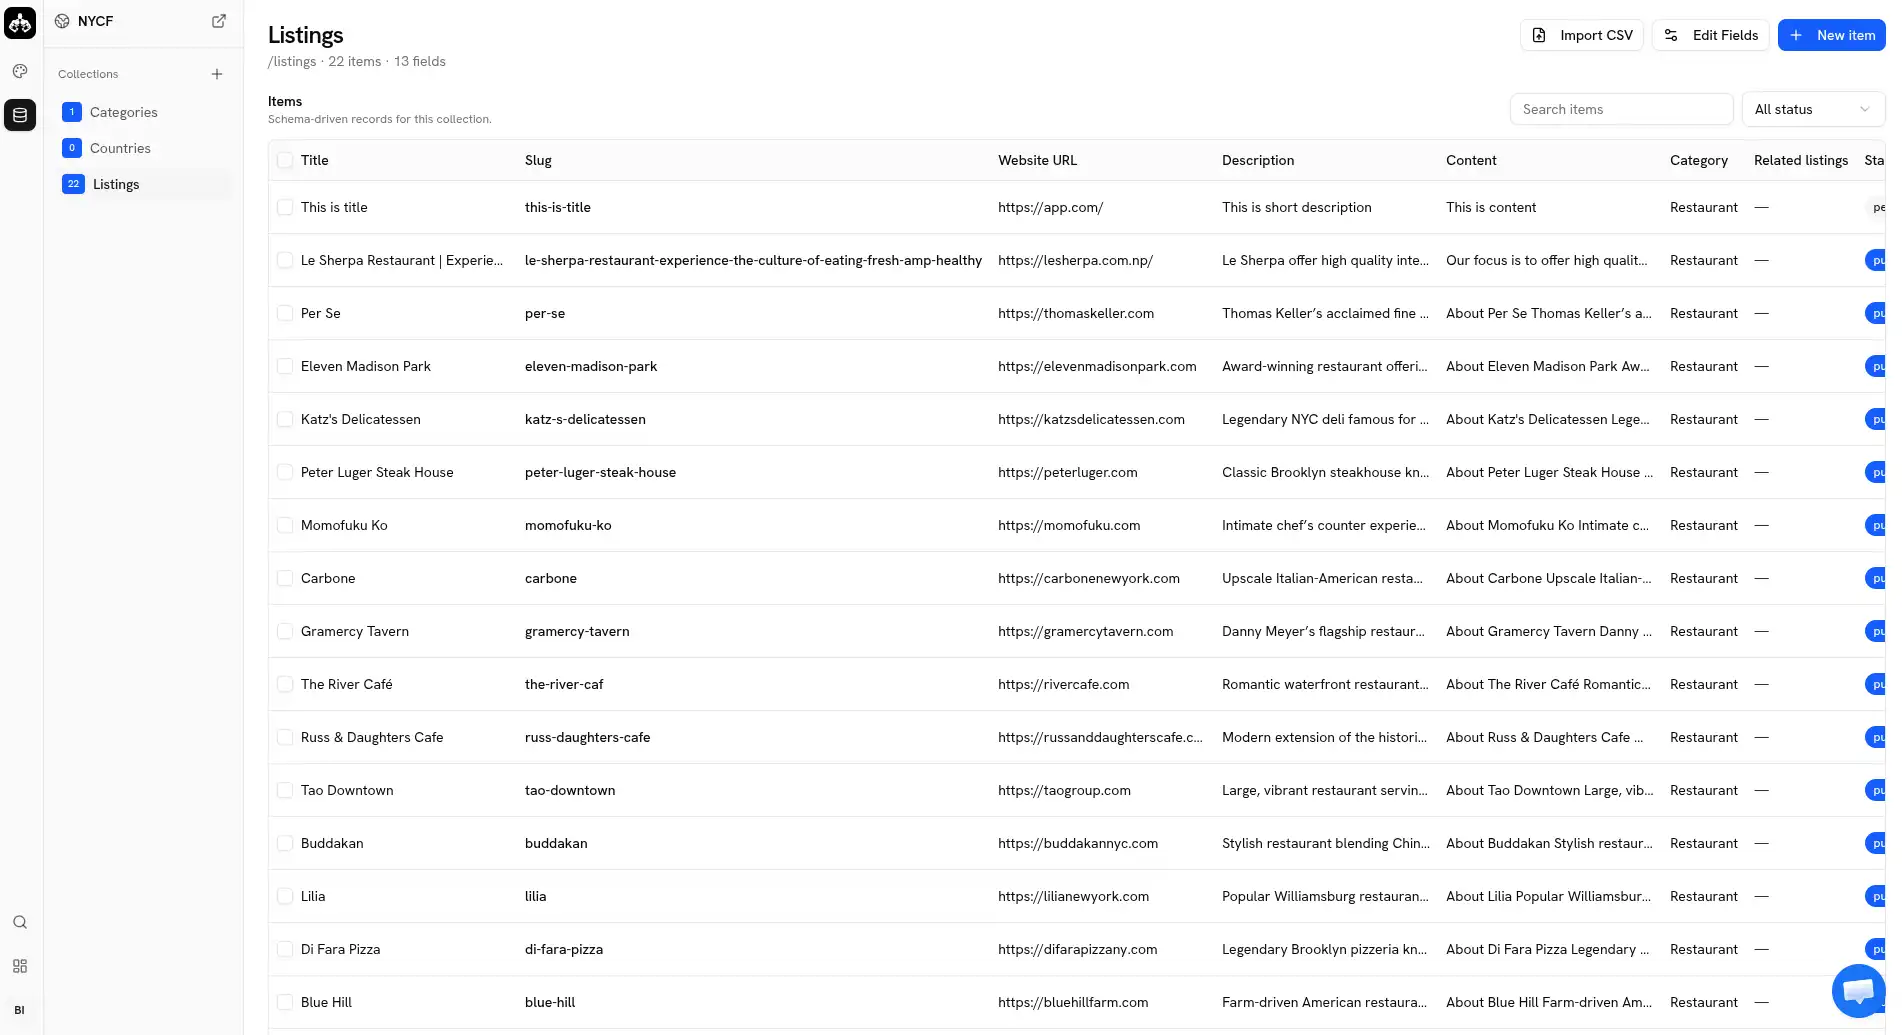
Task: Check the 'This is title' row checkbox
Action: 285,207
